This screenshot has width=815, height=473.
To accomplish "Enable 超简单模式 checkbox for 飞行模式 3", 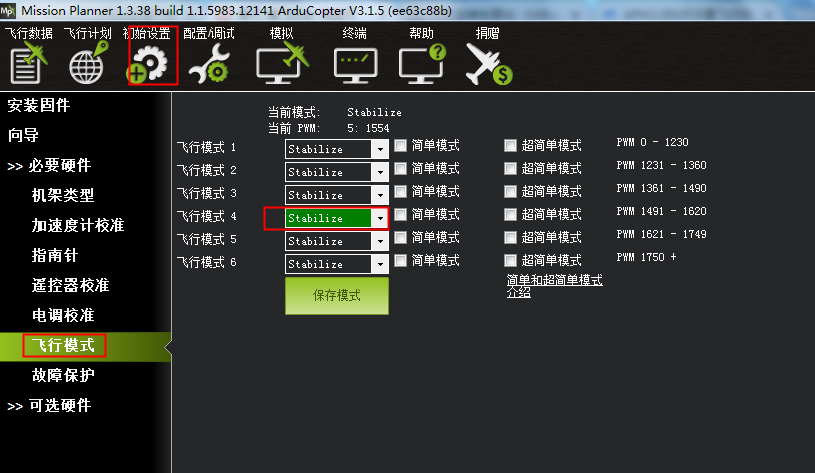I will pos(510,191).
